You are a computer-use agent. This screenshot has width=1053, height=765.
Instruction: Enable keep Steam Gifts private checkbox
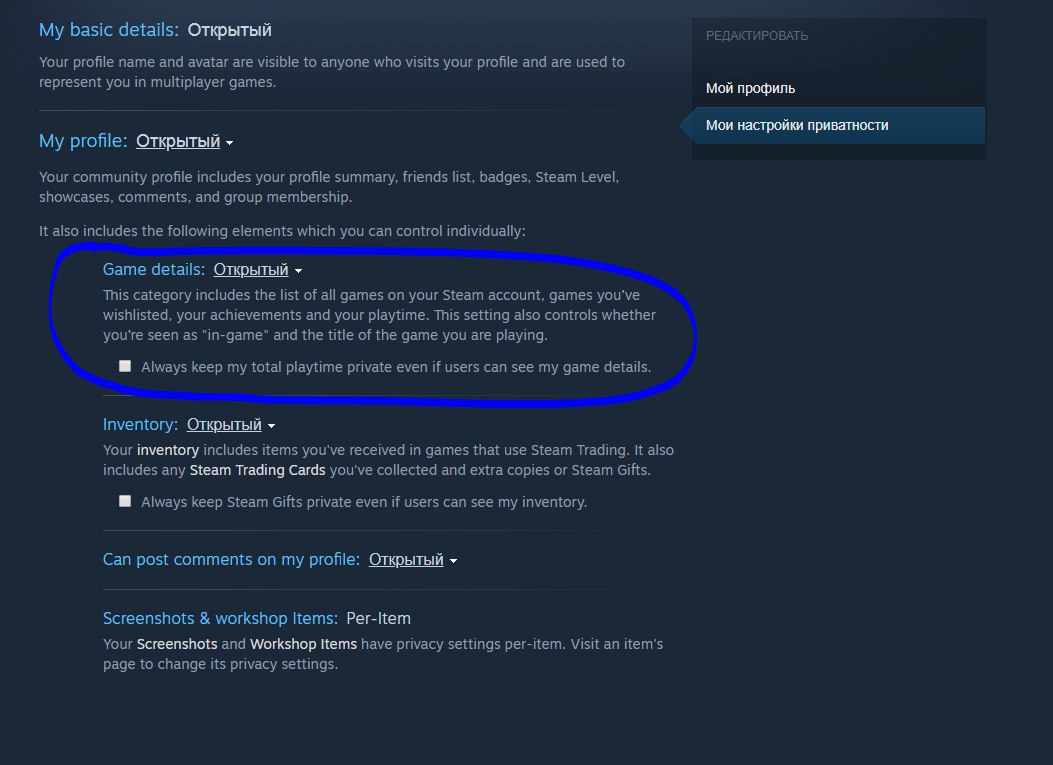point(125,501)
